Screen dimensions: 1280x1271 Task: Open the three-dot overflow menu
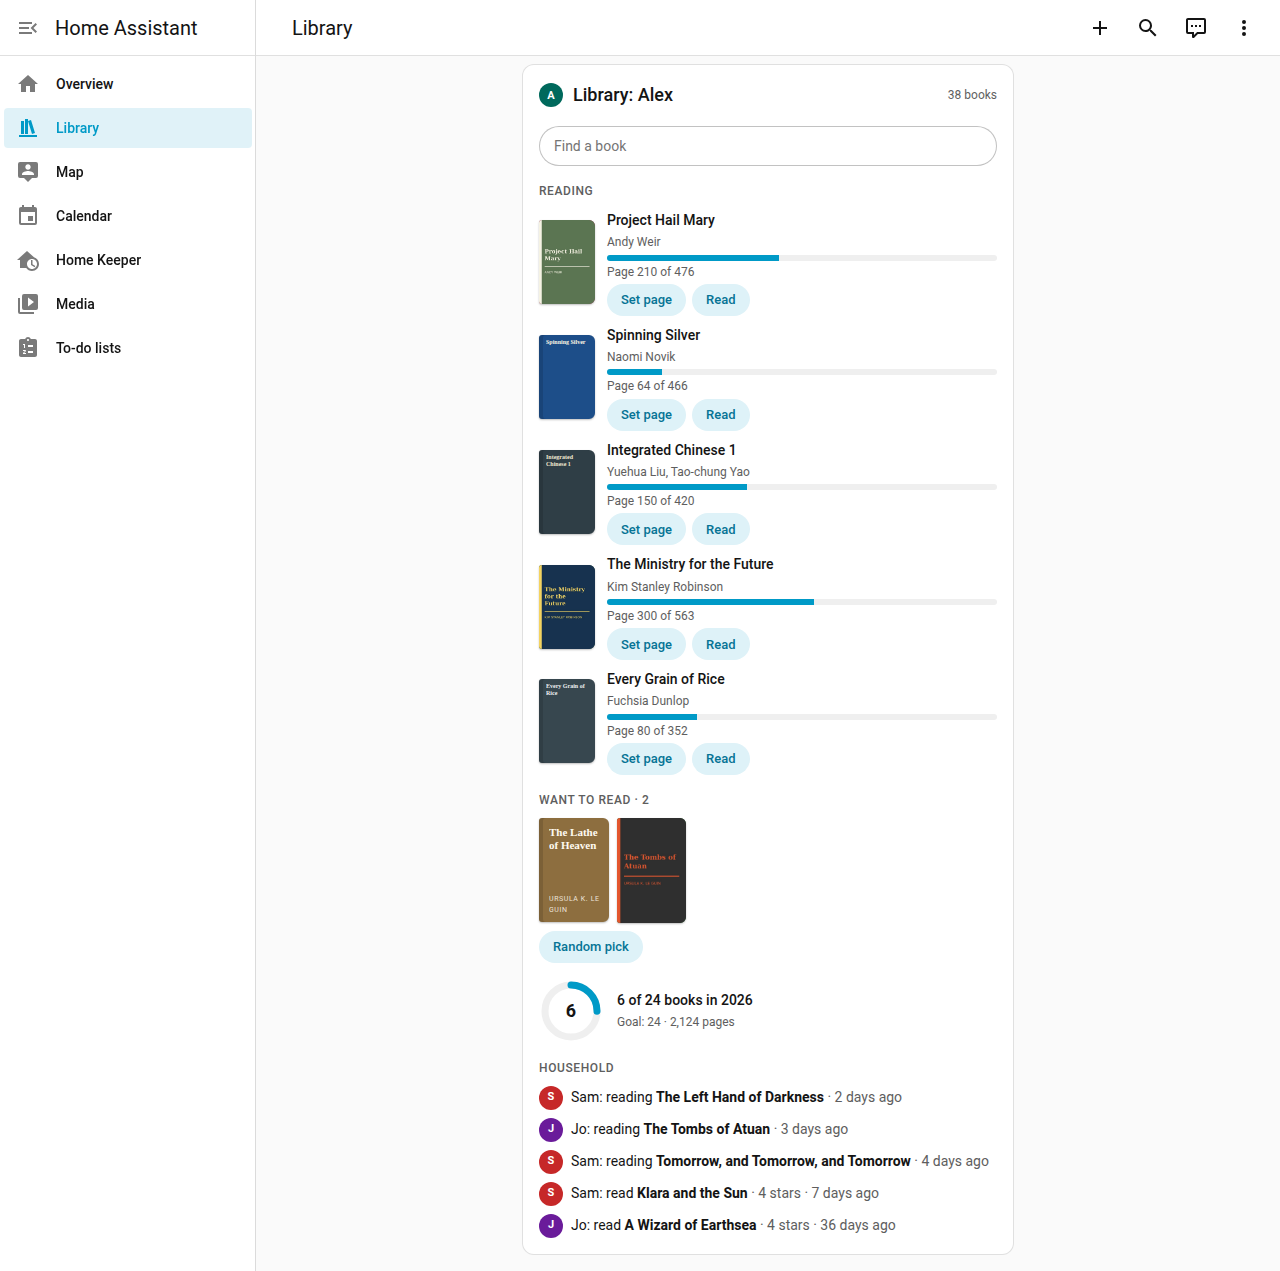[1244, 28]
